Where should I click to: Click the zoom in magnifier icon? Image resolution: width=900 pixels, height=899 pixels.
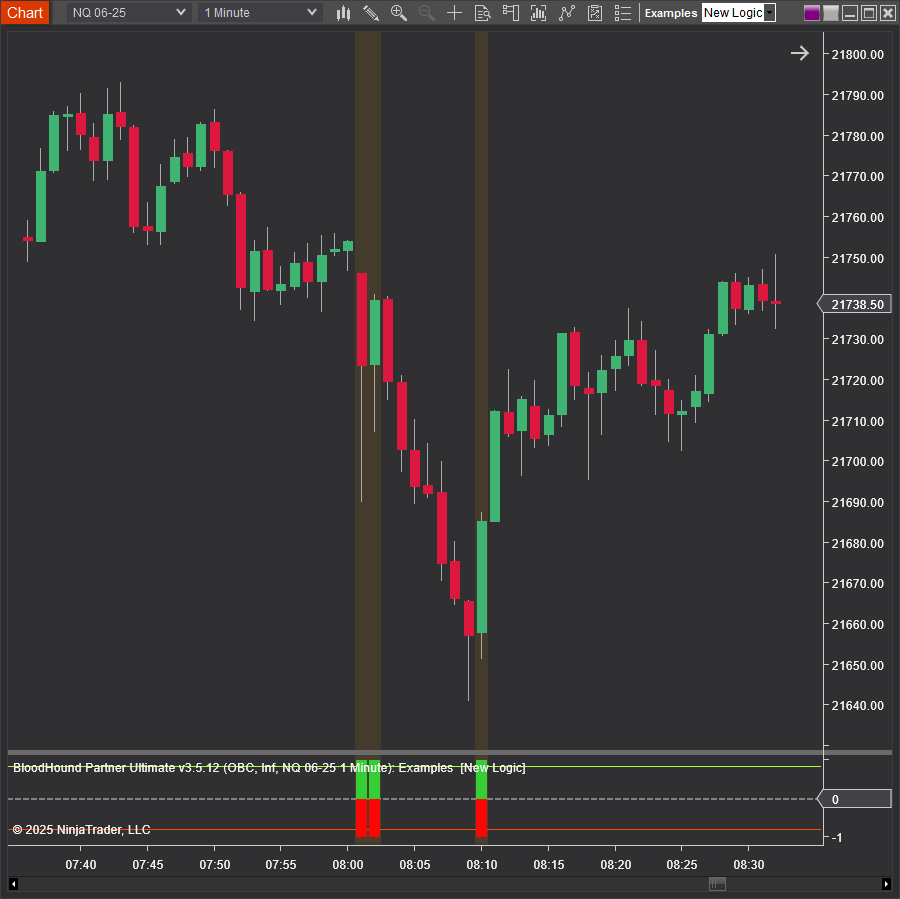click(x=398, y=13)
